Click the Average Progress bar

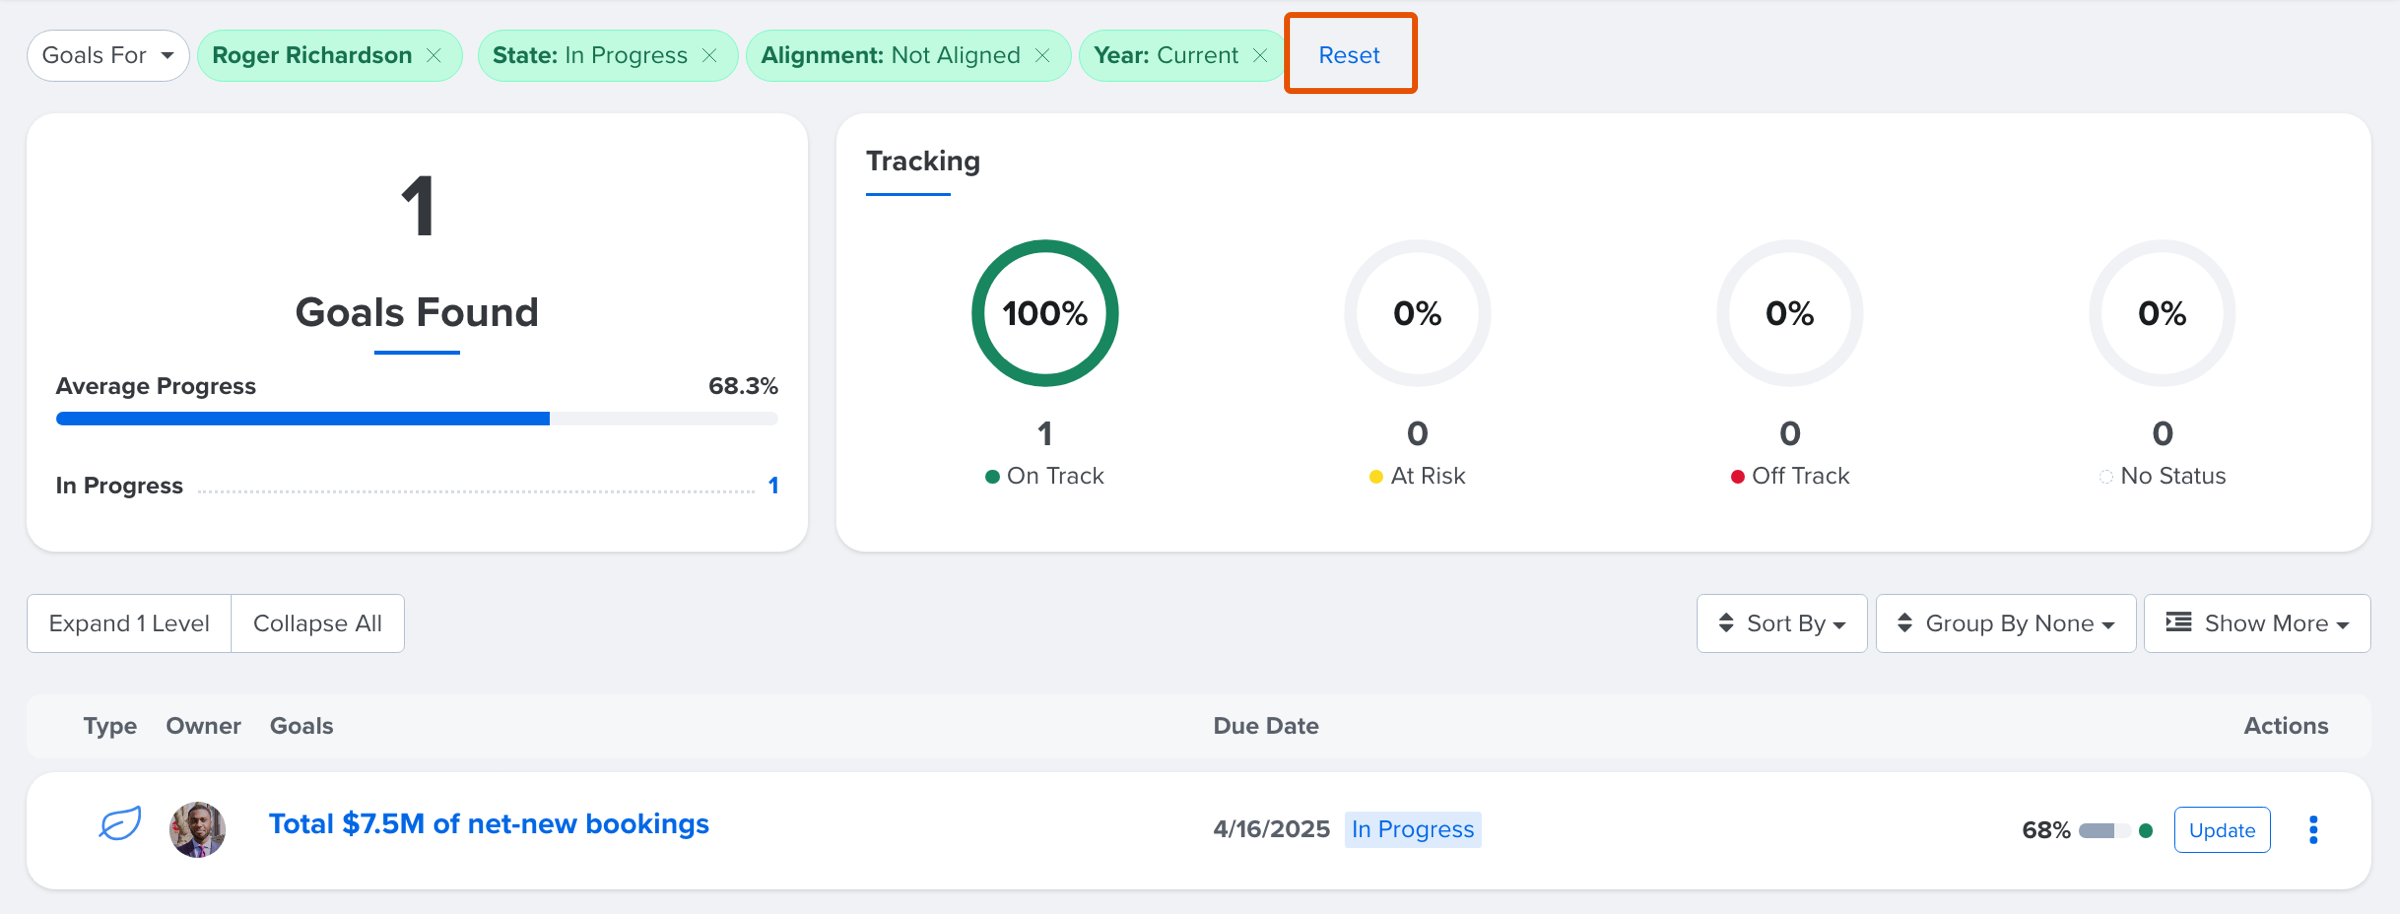coord(417,419)
